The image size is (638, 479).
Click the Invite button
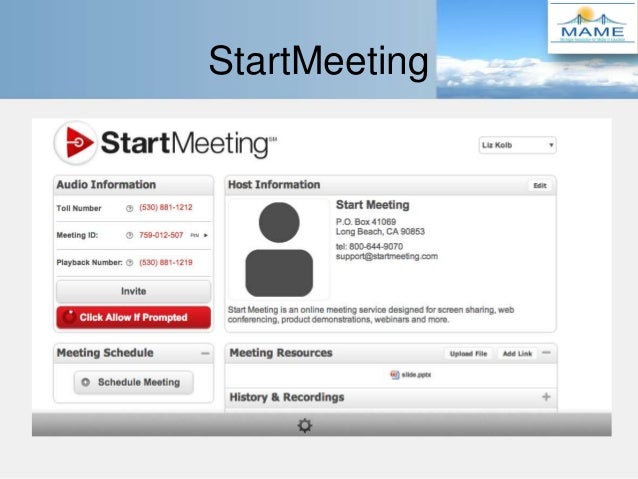(133, 291)
